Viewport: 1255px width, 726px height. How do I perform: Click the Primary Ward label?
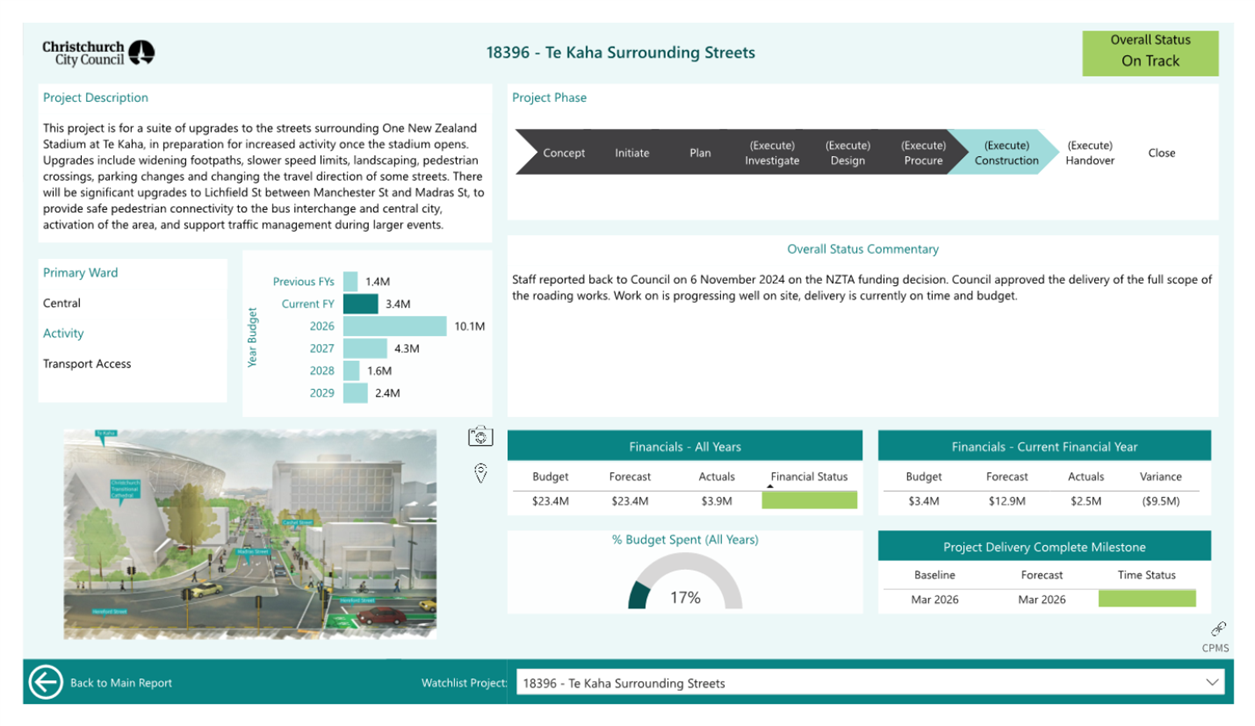coord(80,273)
